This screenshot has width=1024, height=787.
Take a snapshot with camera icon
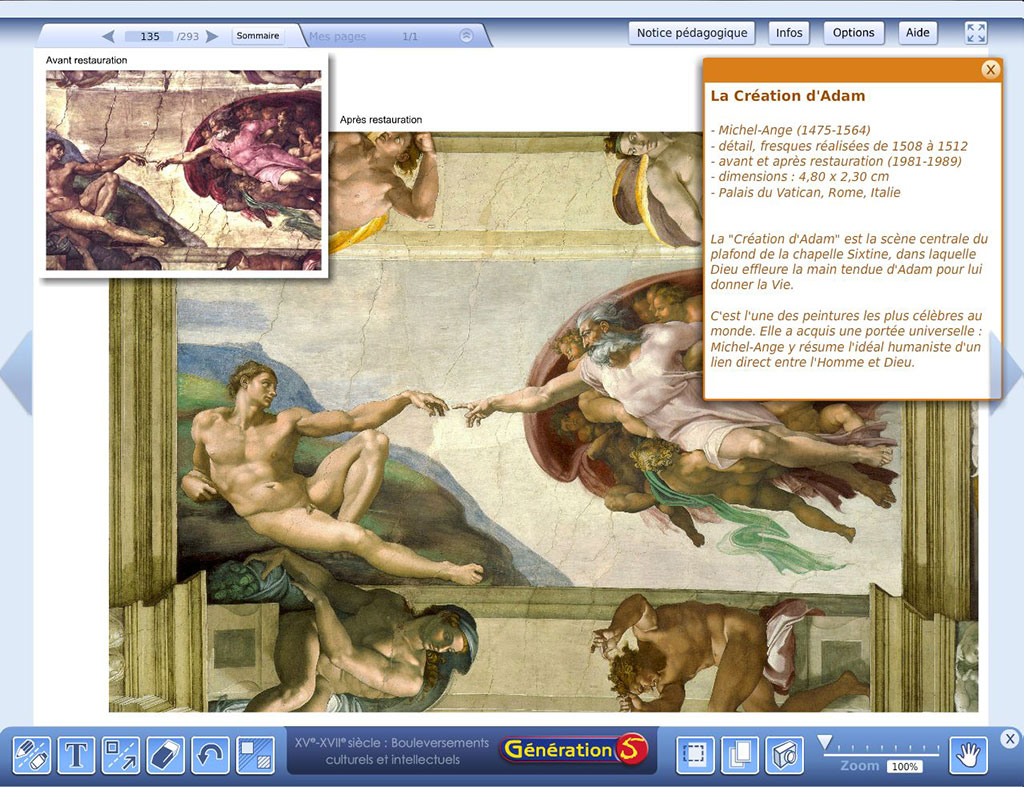click(x=785, y=755)
